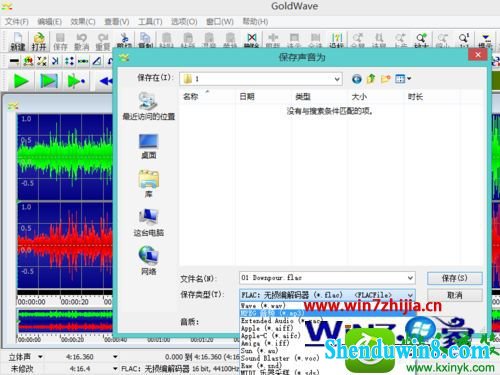This screenshot has height=375, width=500.
Task: Open the 文件(F) menu
Action: (x=17, y=22)
